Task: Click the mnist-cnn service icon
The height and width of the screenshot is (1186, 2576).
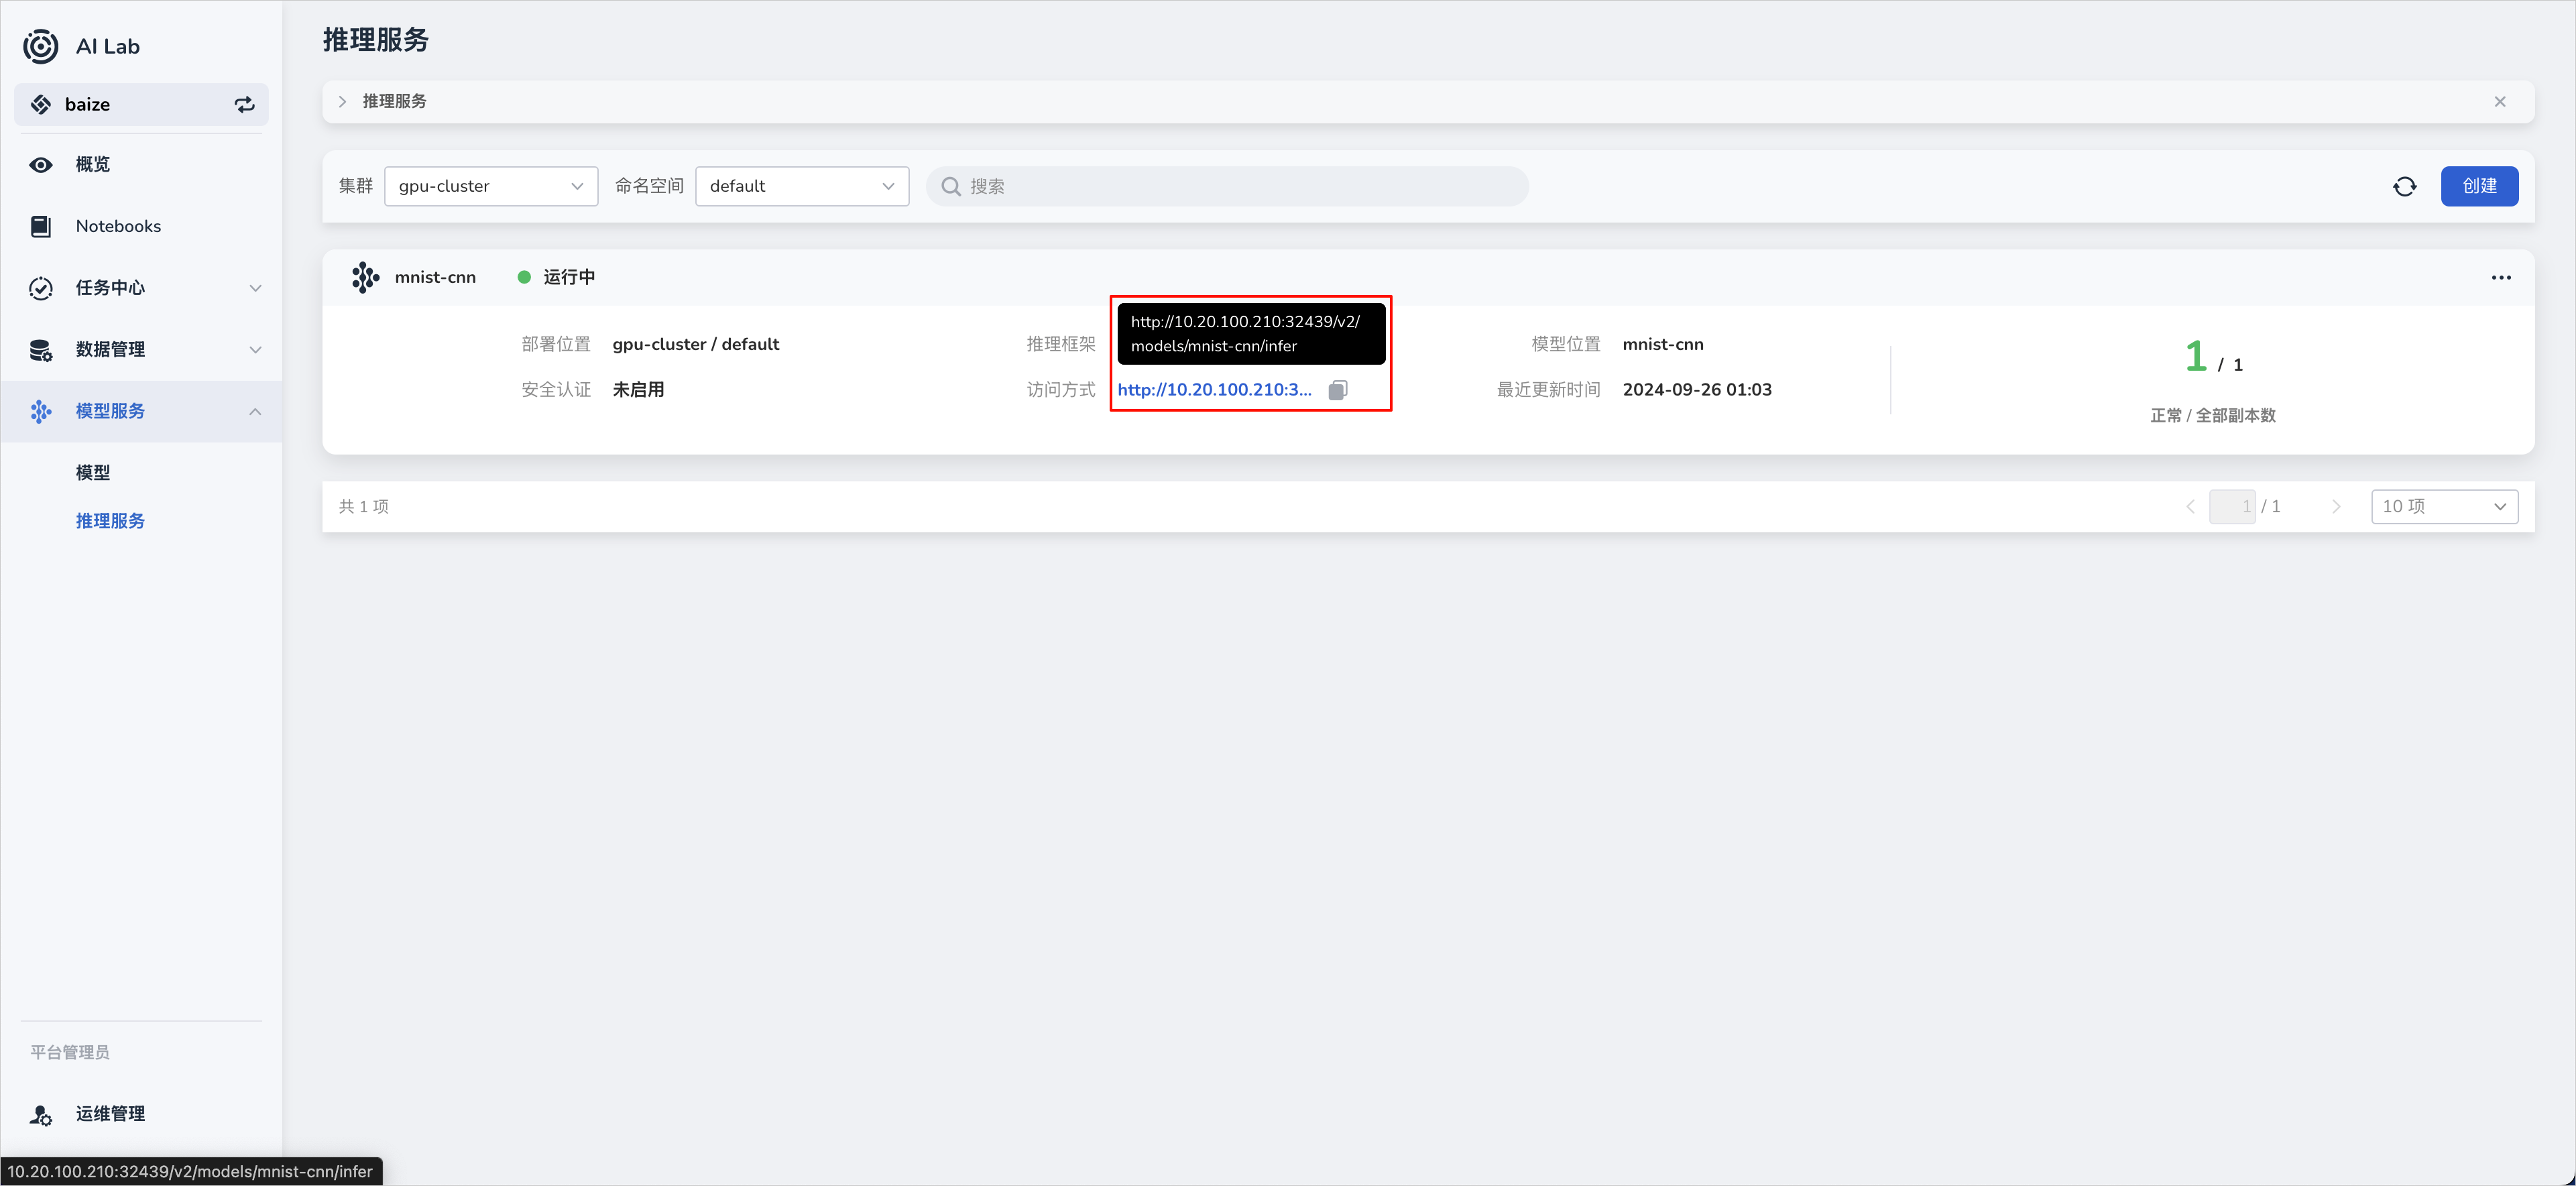Action: coord(365,278)
